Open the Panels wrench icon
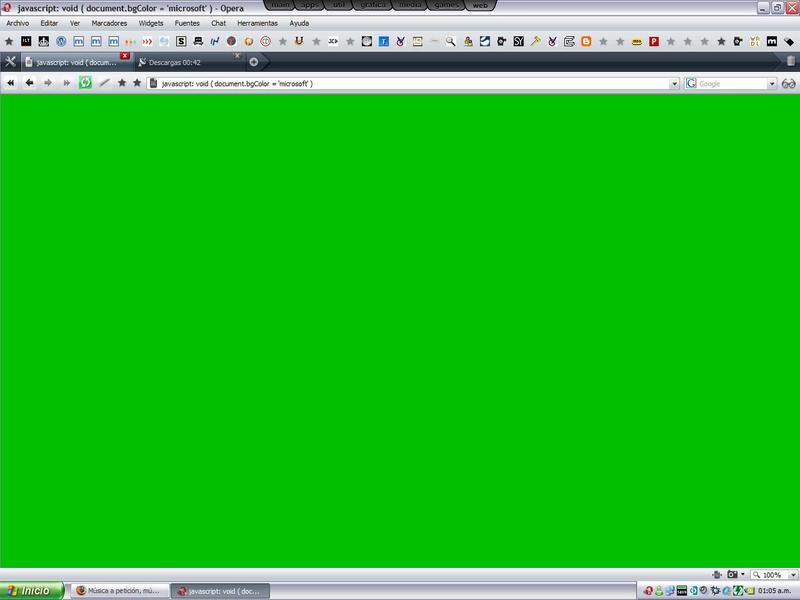This screenshot has height=600, width=800. tap(10, 62)
